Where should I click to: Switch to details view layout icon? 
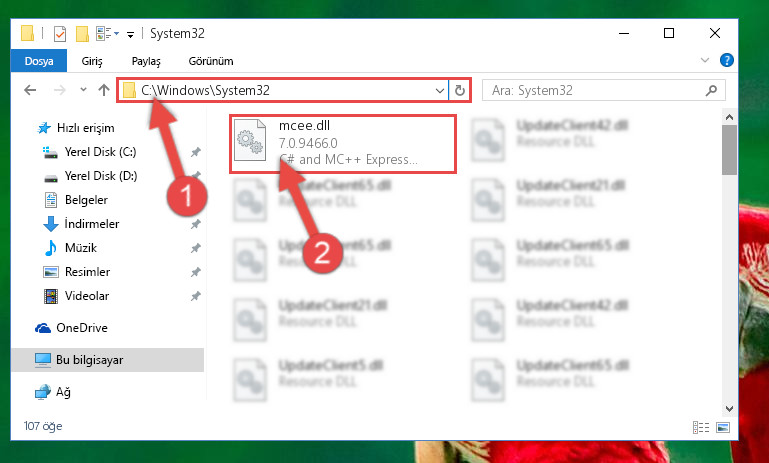tap(701, 427)
